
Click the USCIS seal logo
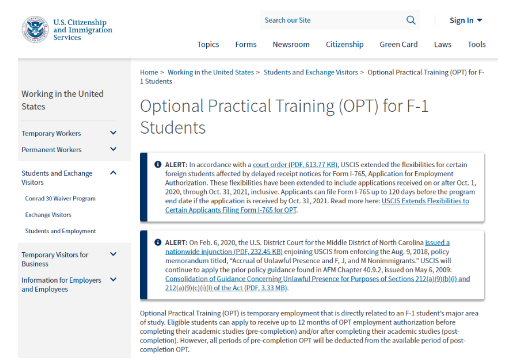pos(35,29)
